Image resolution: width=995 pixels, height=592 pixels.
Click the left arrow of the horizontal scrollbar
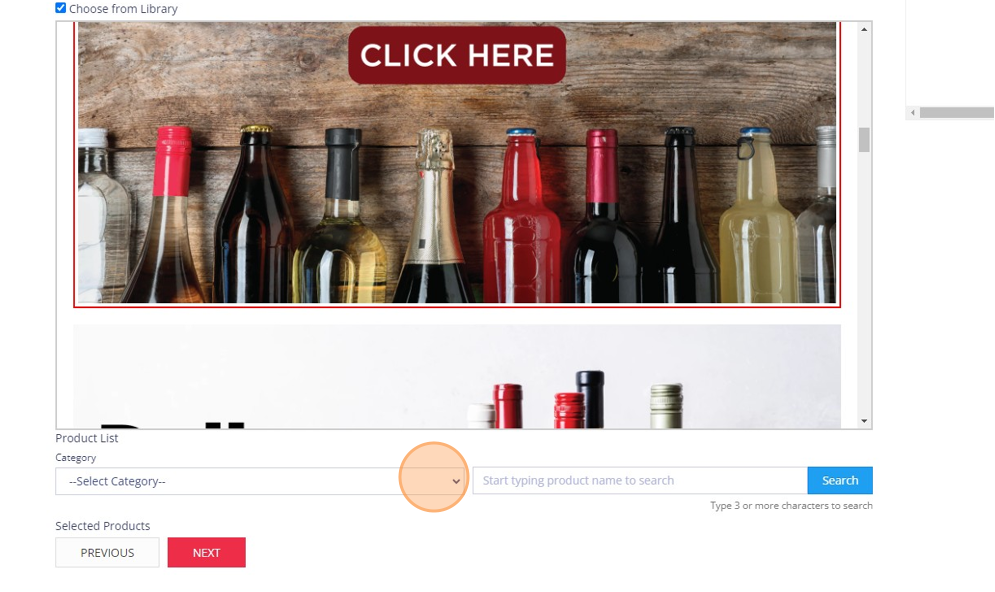click(x=913, y=113)
